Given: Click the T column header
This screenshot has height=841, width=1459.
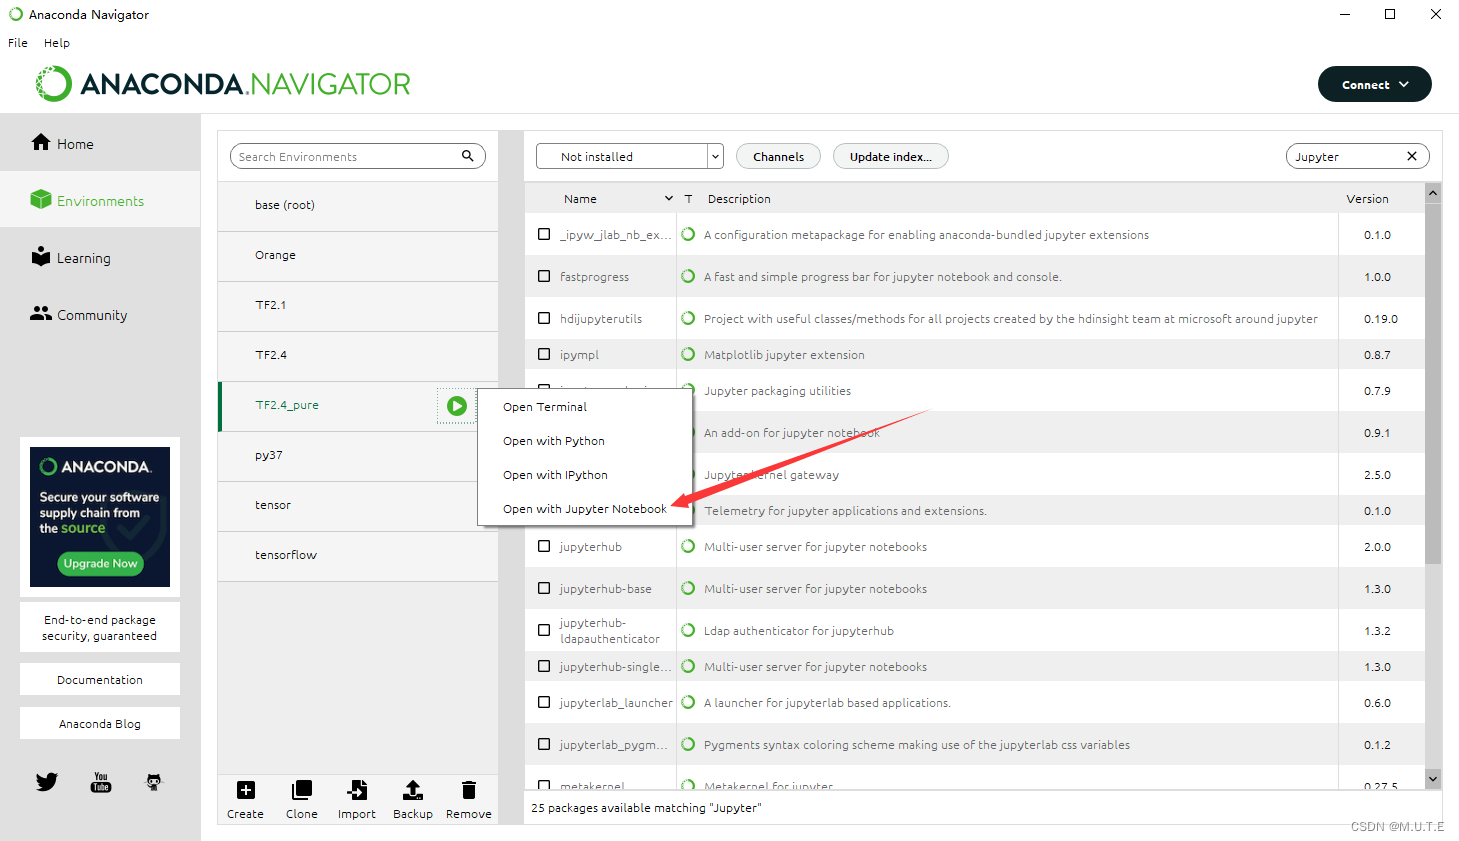Looking at the screenshot, I should [688, 199].
